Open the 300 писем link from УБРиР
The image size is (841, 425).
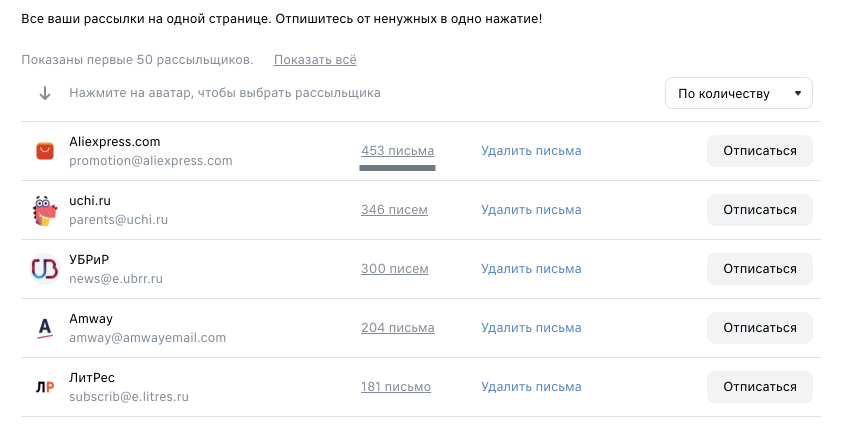point(395,269)
